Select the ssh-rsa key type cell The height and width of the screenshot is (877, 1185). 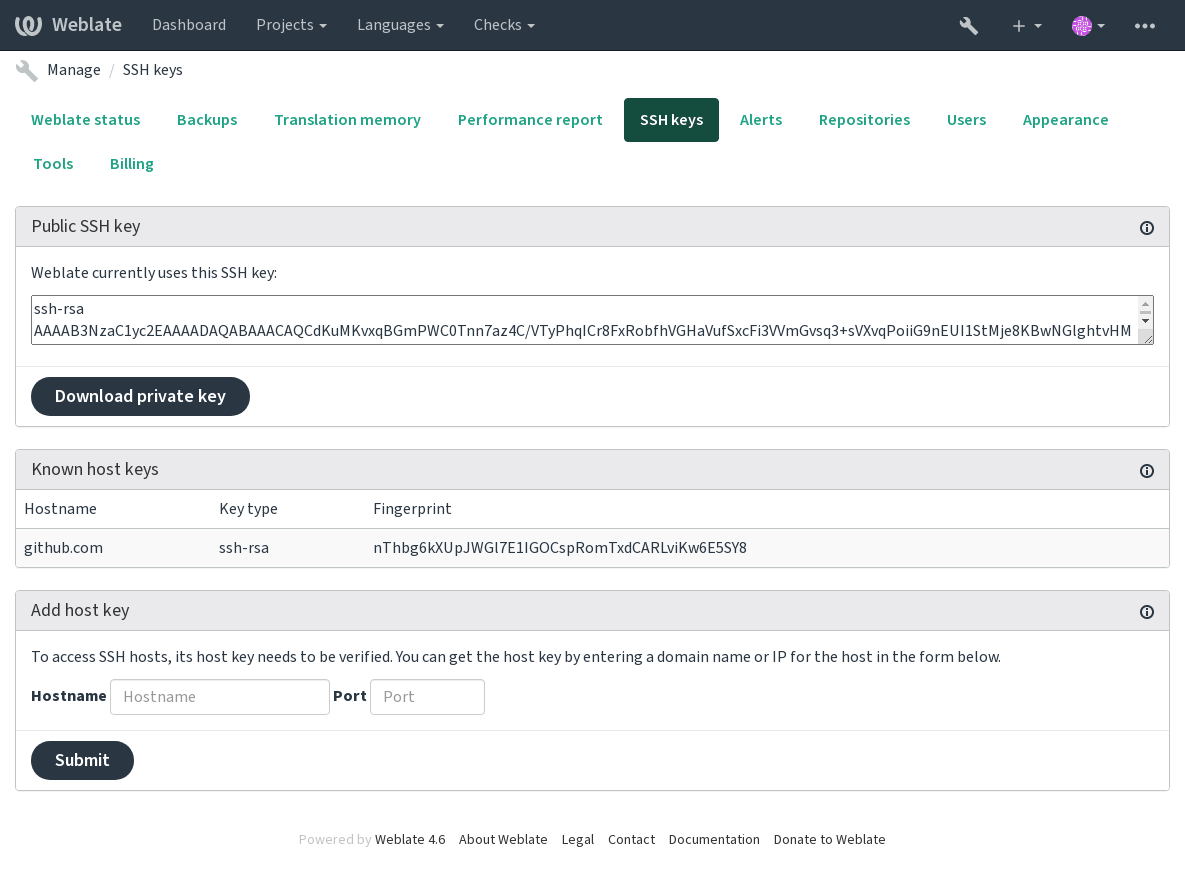coord(244,548)
